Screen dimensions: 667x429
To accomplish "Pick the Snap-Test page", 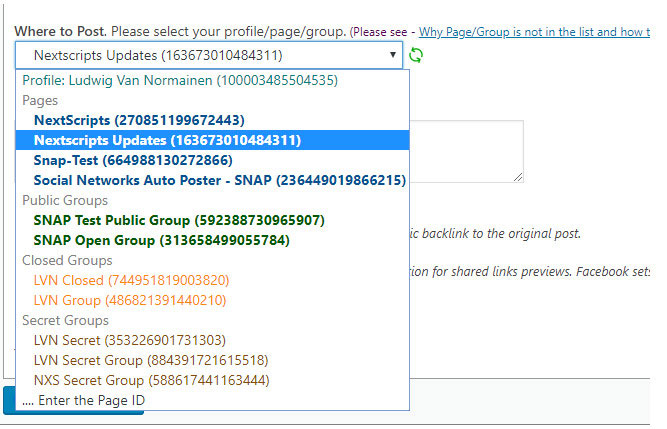I will pos(132,160).
